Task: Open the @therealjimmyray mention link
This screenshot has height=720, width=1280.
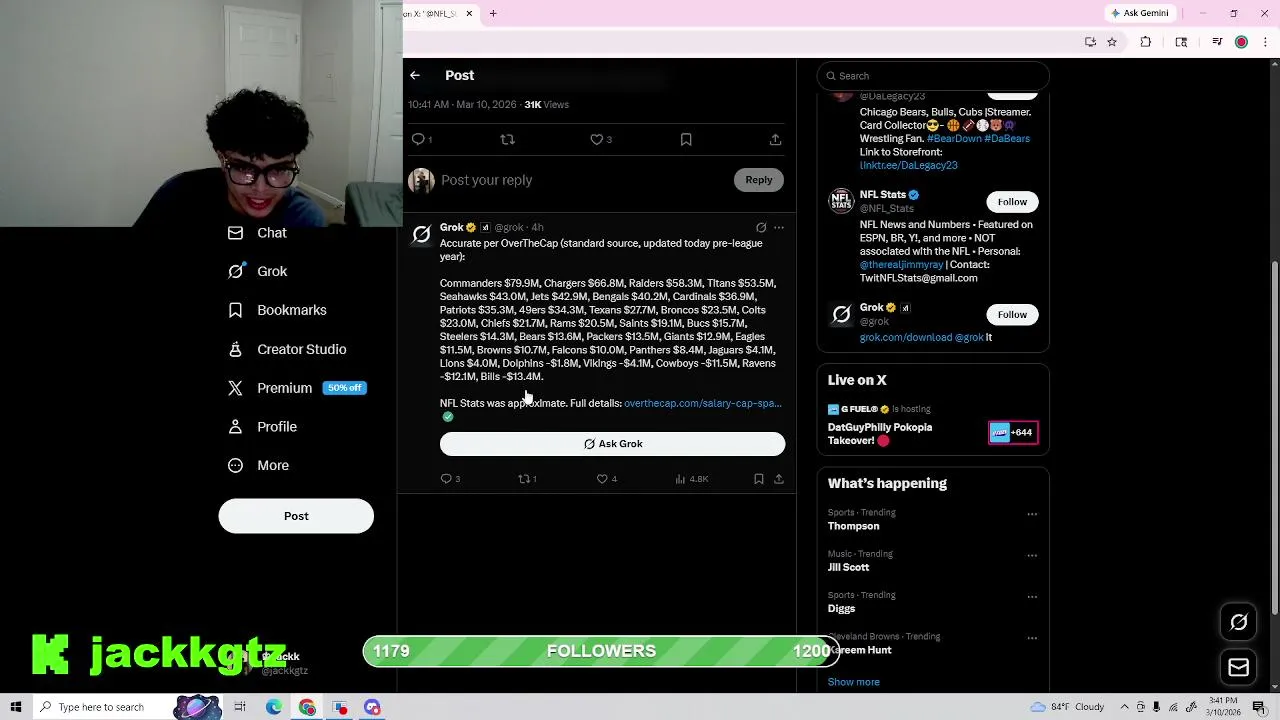Action: pyautogui.click(x=902, y=265)
